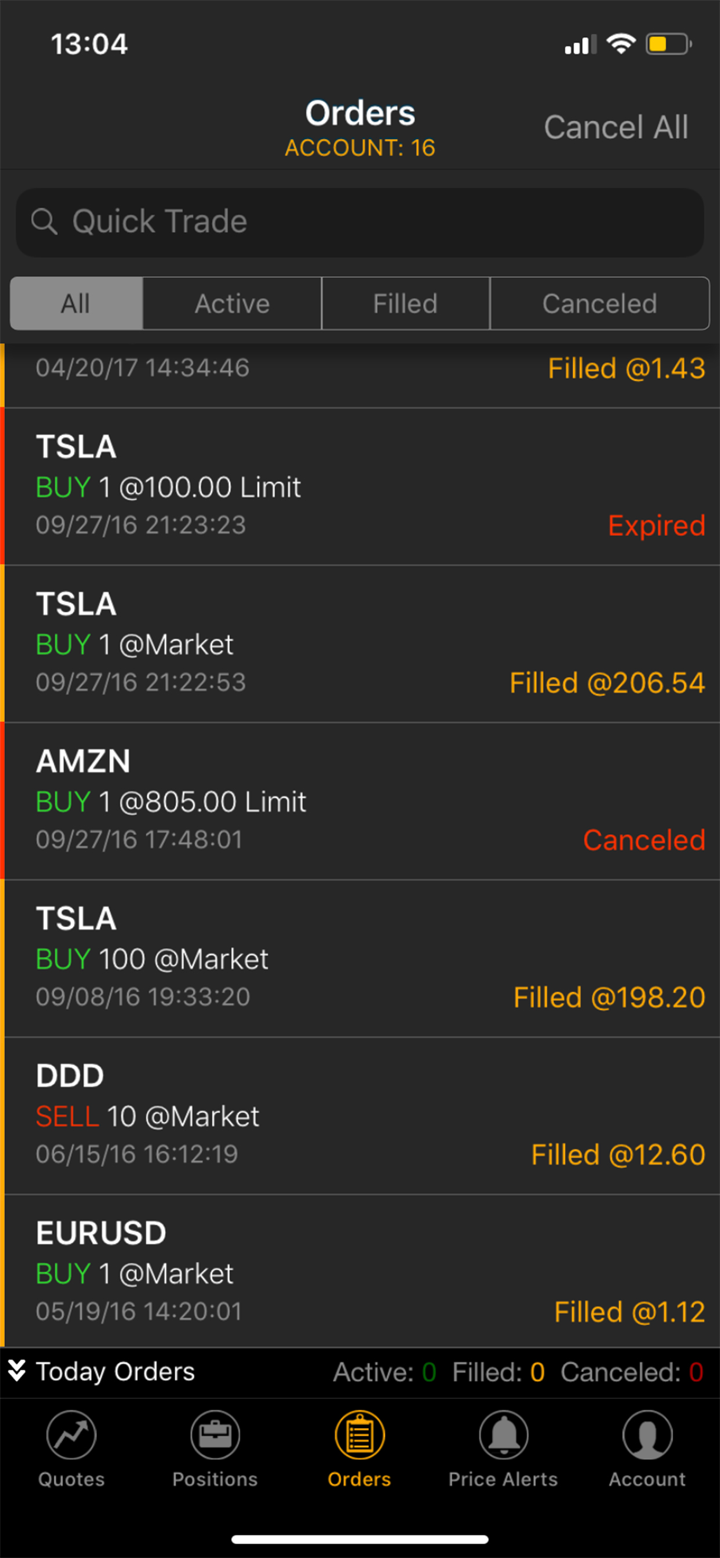Open the Account profile icon
The width and height of the screenshot is (720, 1558).
pos(647,1437)
